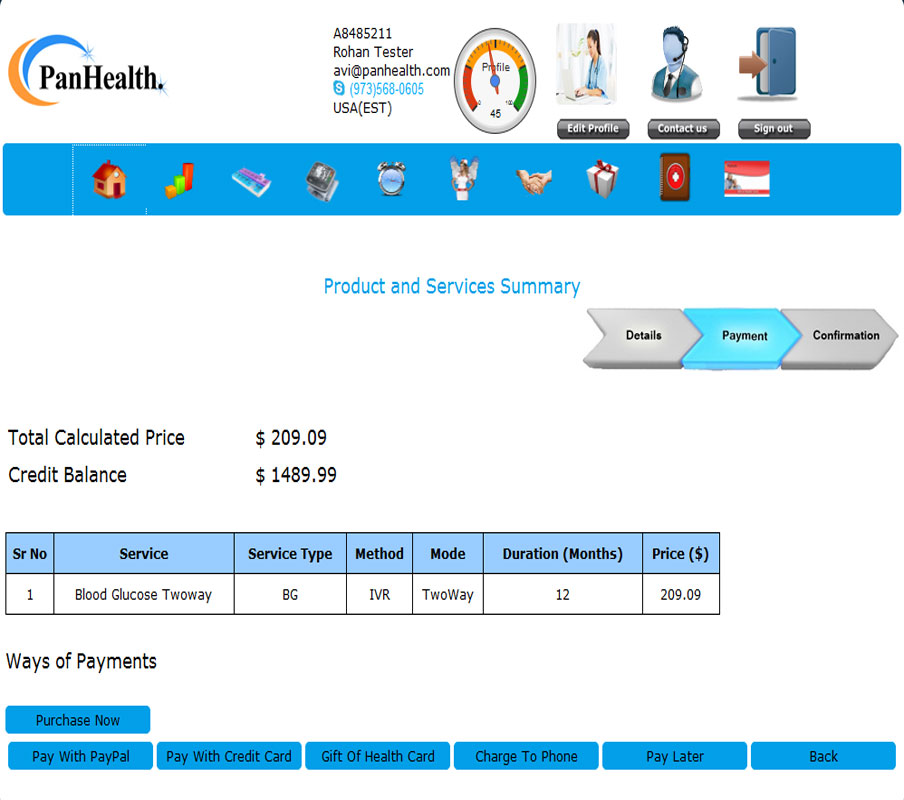The height and width of the screenshot is (800, 904).
Task: Click the pill organizer icon
Action: (250, 180)
